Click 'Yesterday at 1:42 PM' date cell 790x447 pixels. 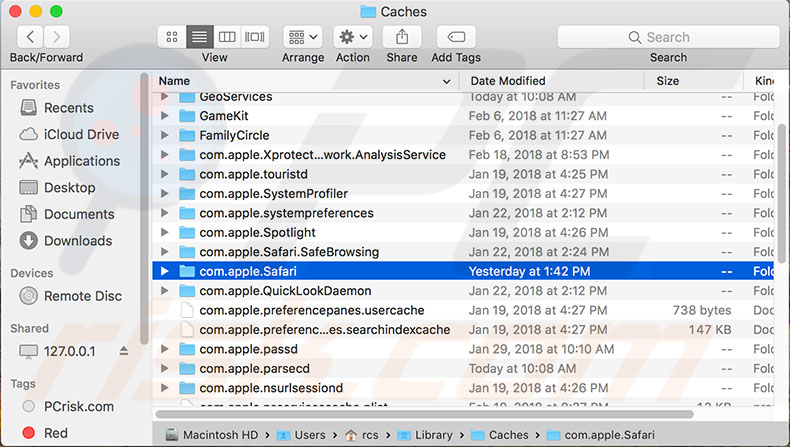pyautogui.click(x=530, y=271)
